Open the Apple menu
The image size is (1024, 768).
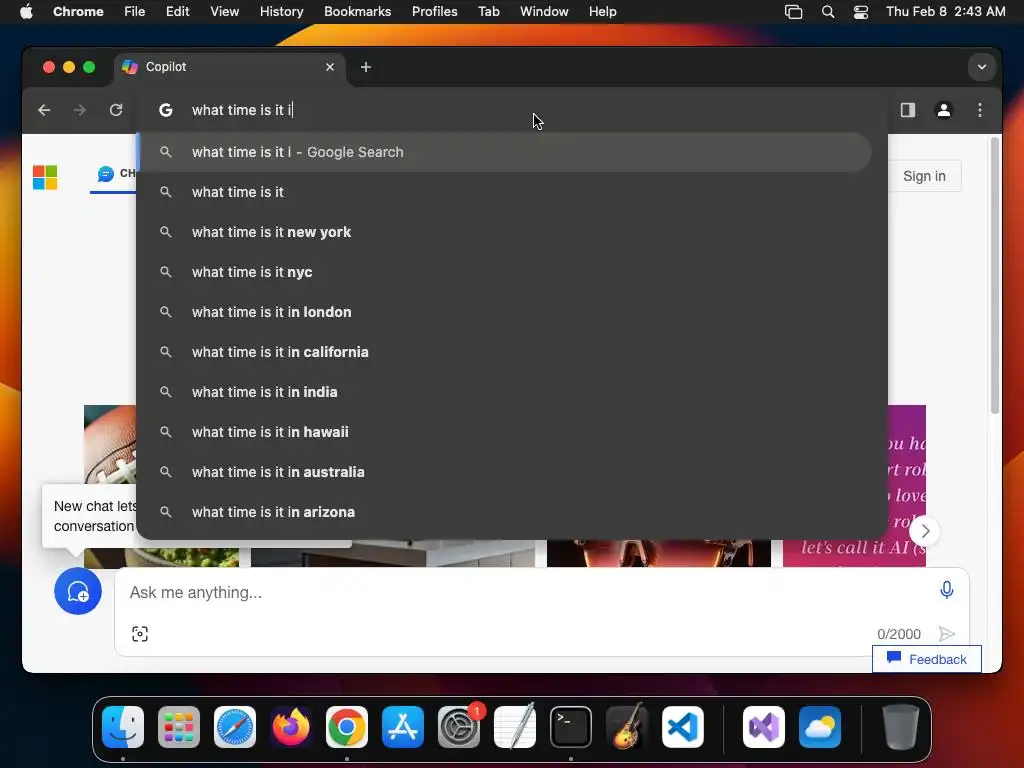26,12
